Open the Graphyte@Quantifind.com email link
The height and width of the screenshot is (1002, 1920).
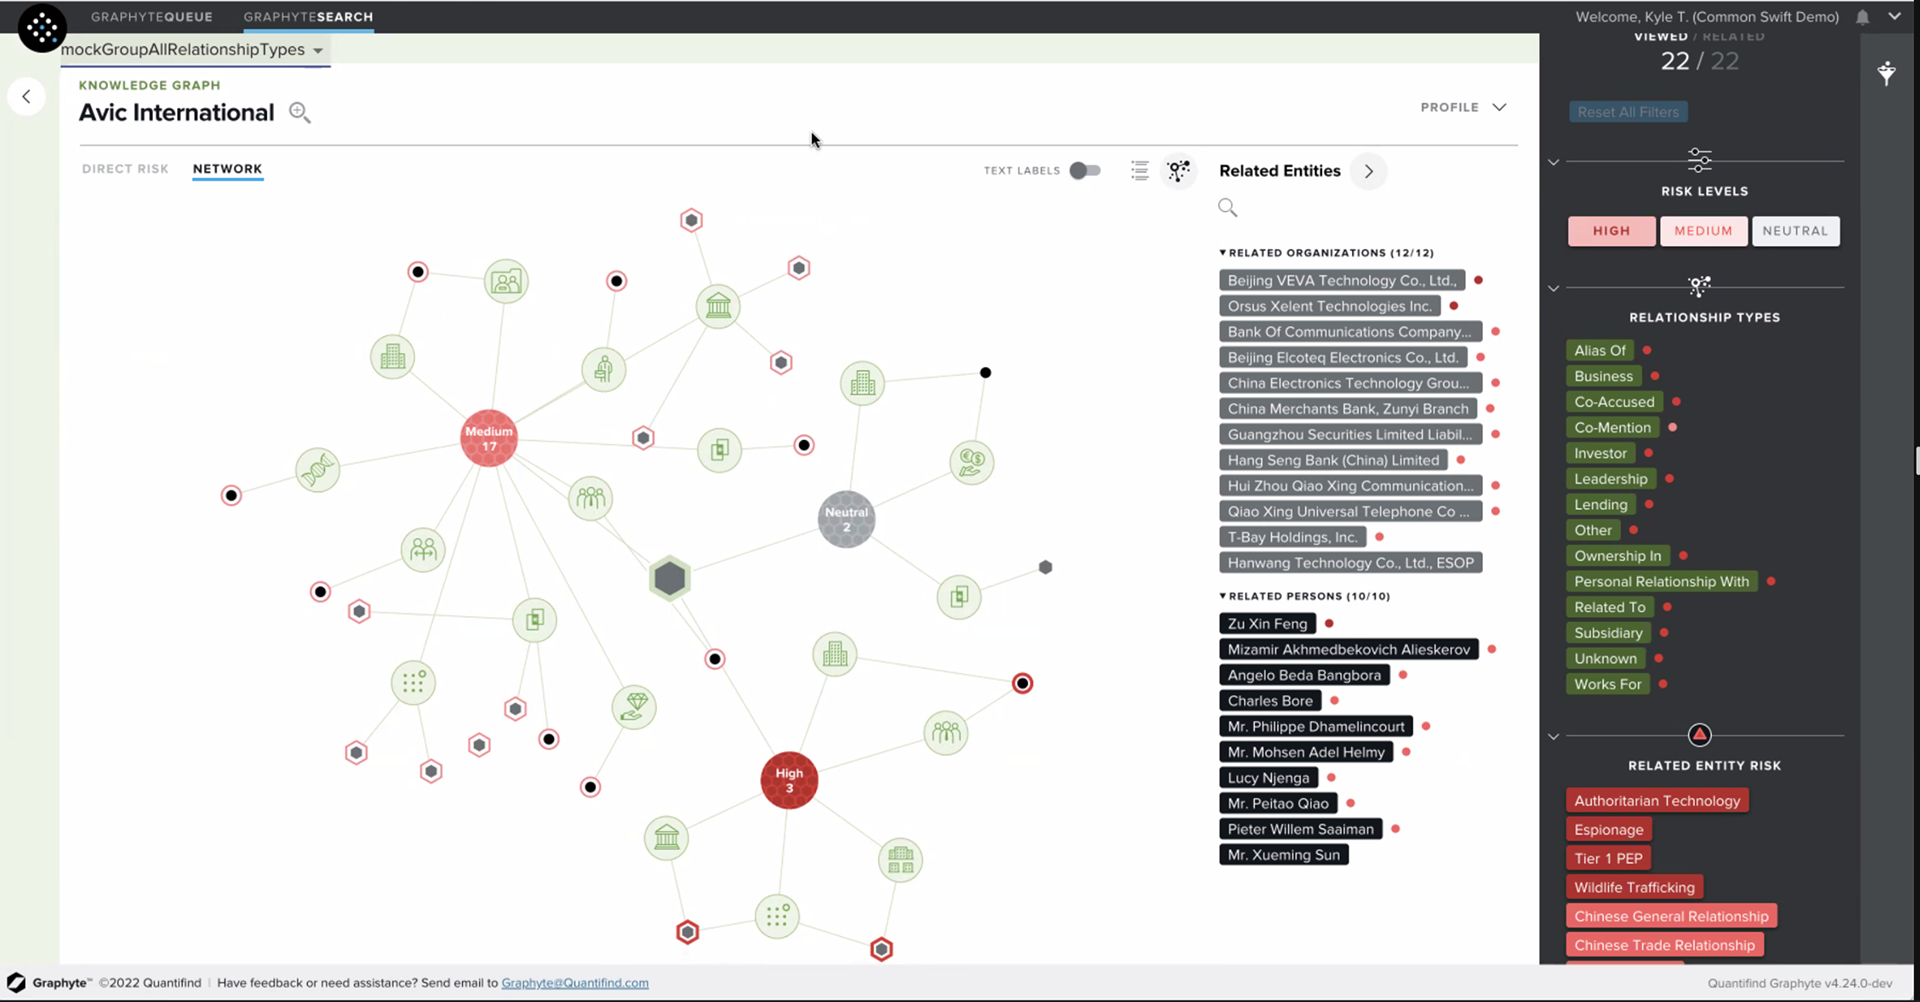click(x=575, y=983)
